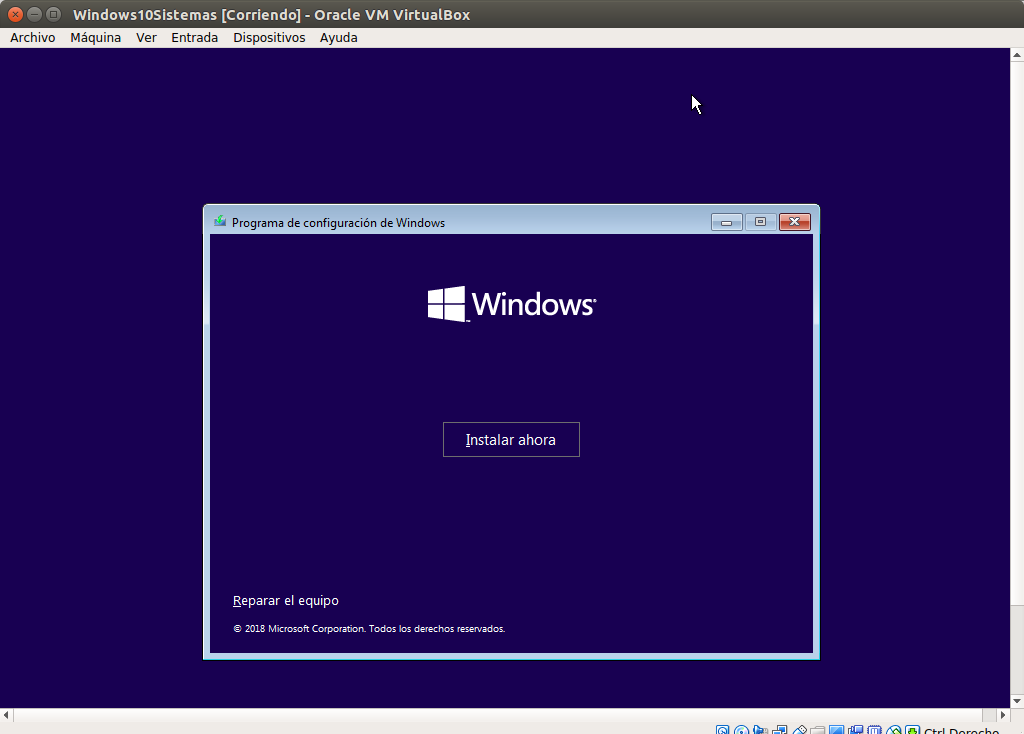Image resolution: width=1024 pixels, height=734 pixels.
Task: Click the USB devices status icon
Action: coord(799,730)
